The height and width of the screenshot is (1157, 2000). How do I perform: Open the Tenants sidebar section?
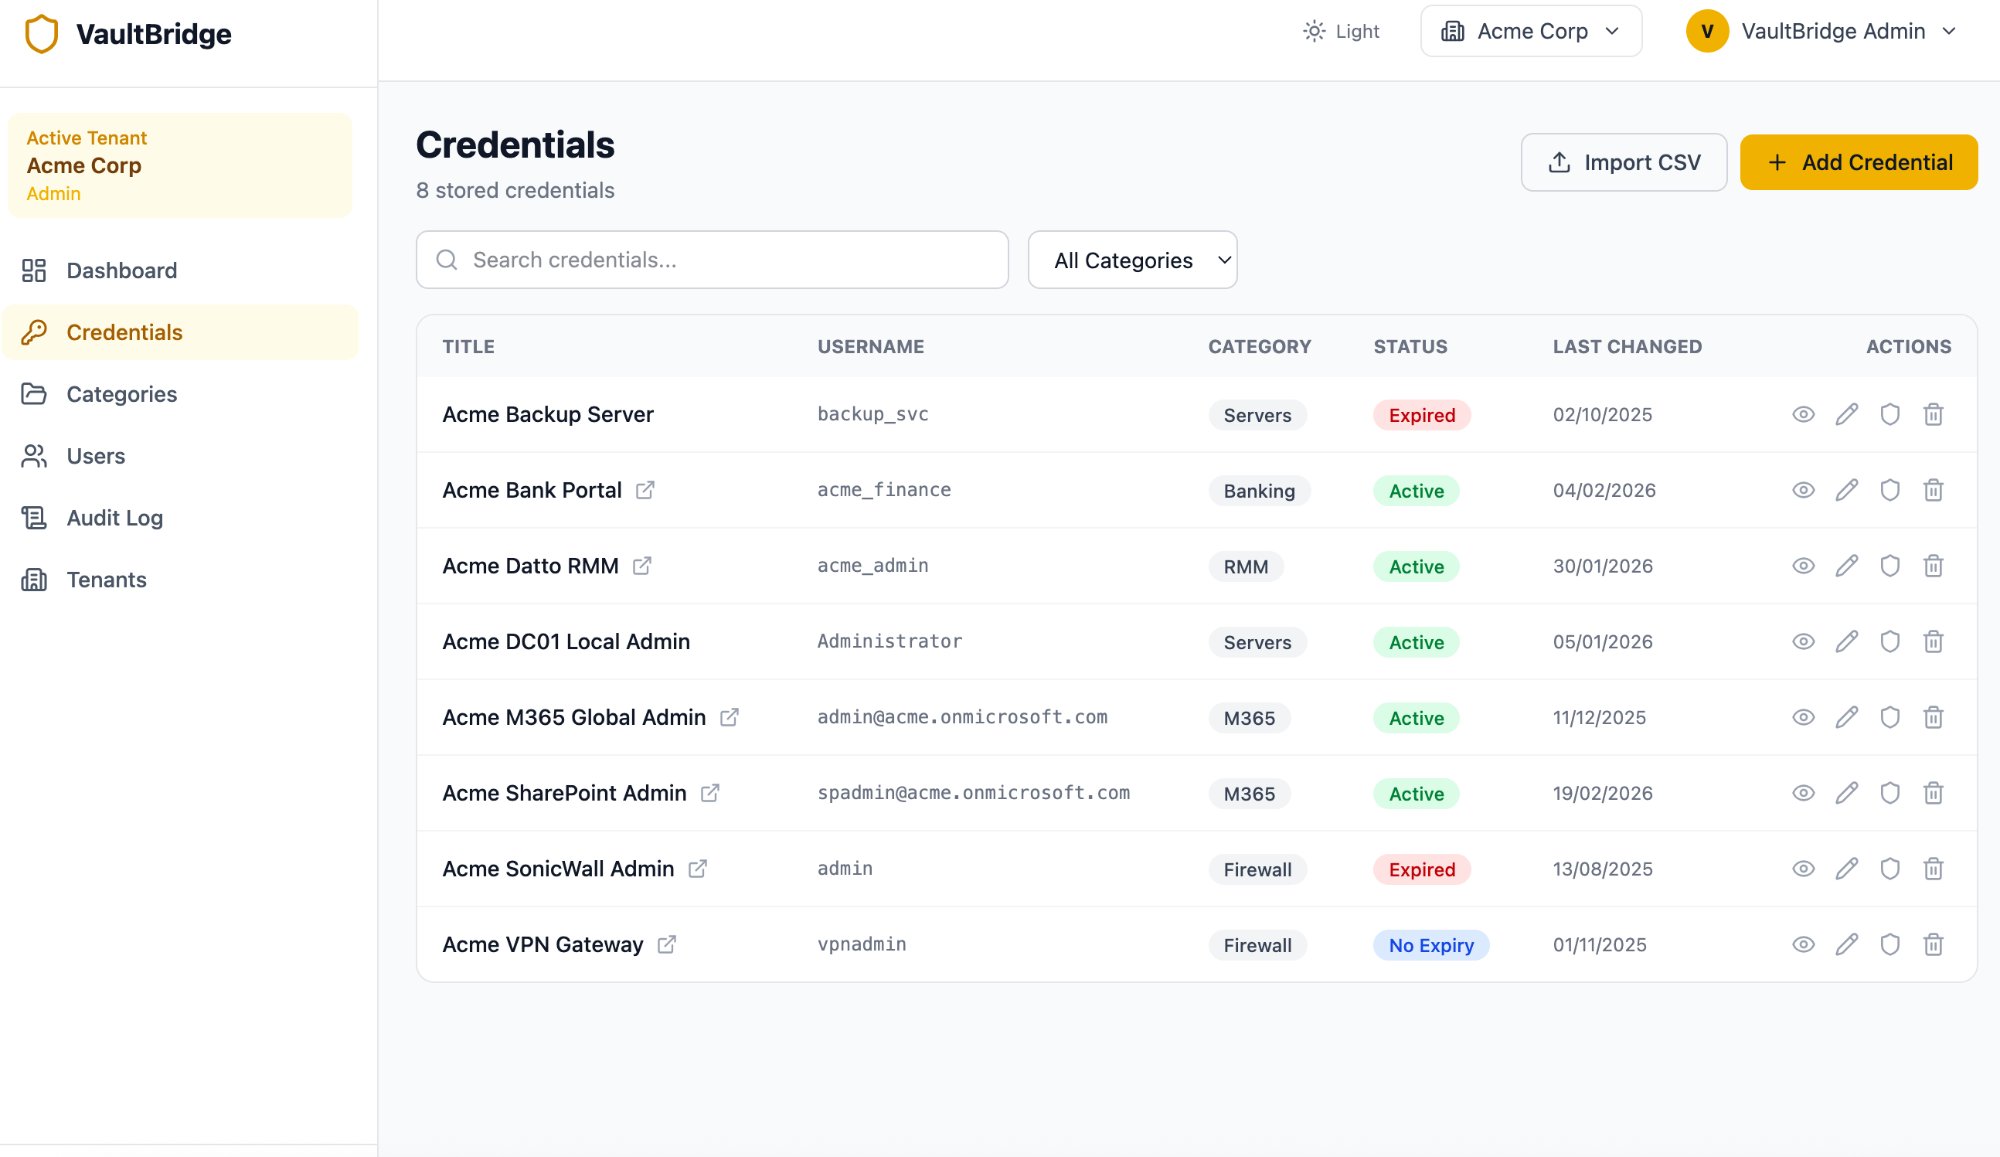(106, 579)
